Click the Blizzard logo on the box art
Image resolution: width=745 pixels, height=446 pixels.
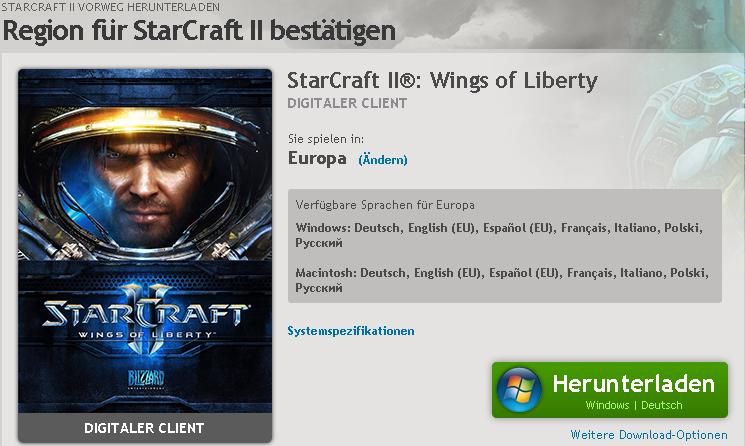point(146,379)
